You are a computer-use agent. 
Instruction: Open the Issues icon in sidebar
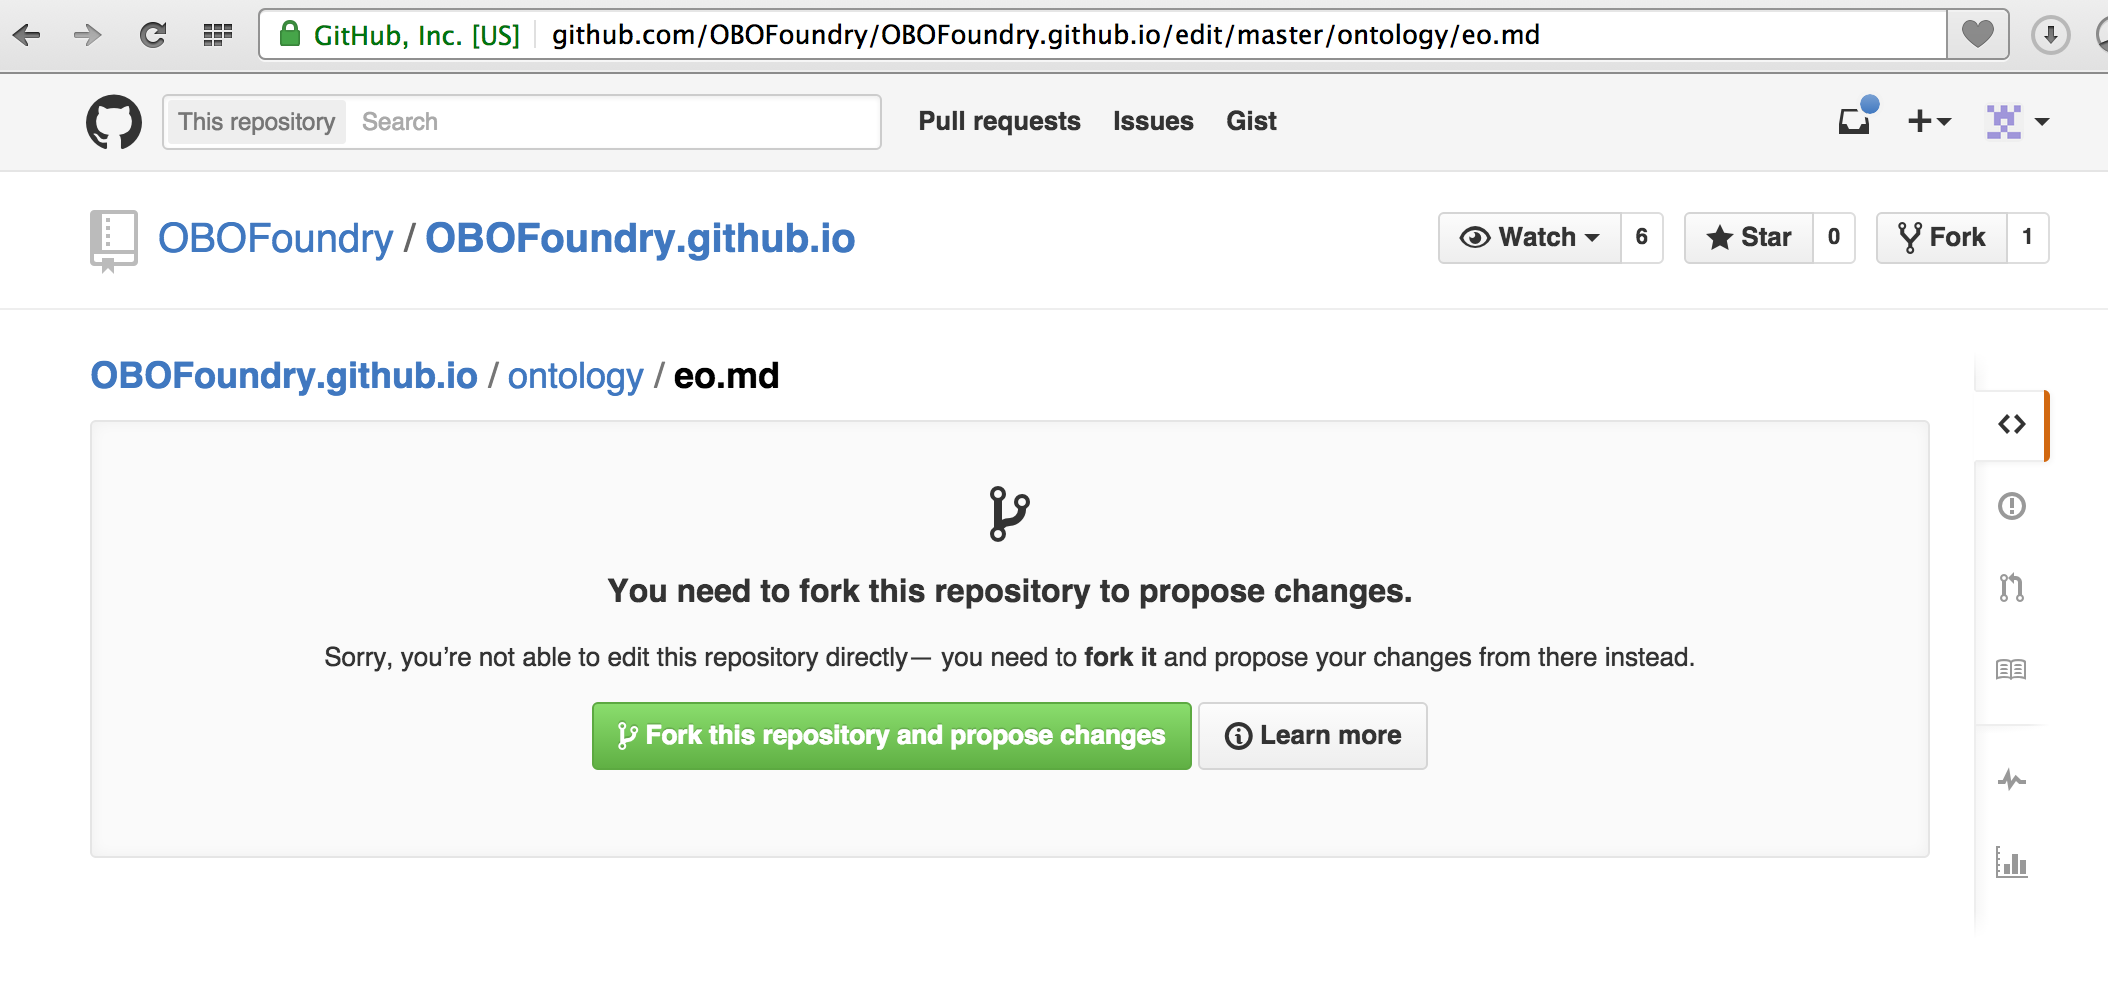(2011, 506)
